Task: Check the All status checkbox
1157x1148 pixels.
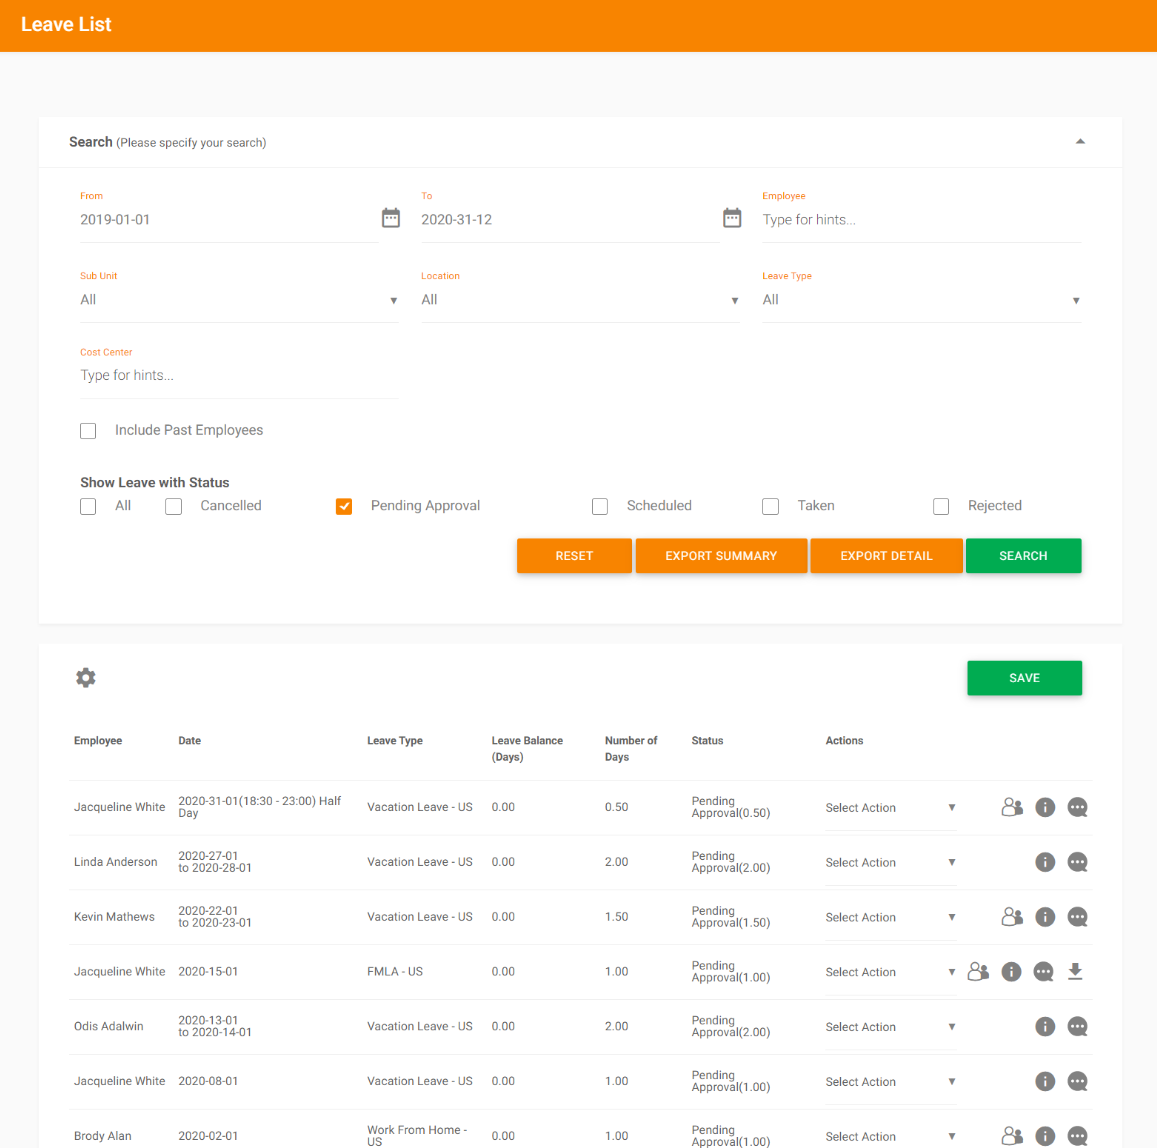Action: 88,506
